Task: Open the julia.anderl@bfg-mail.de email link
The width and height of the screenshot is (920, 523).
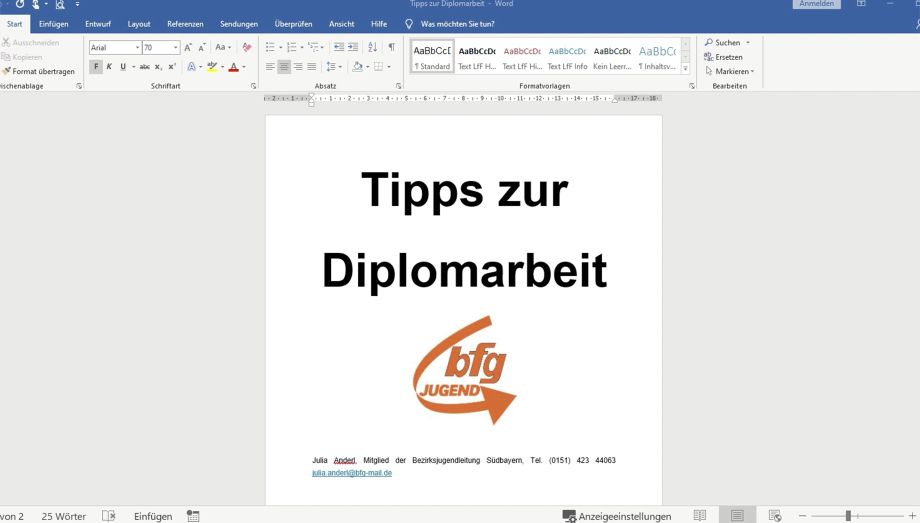Action: (352, 473)
